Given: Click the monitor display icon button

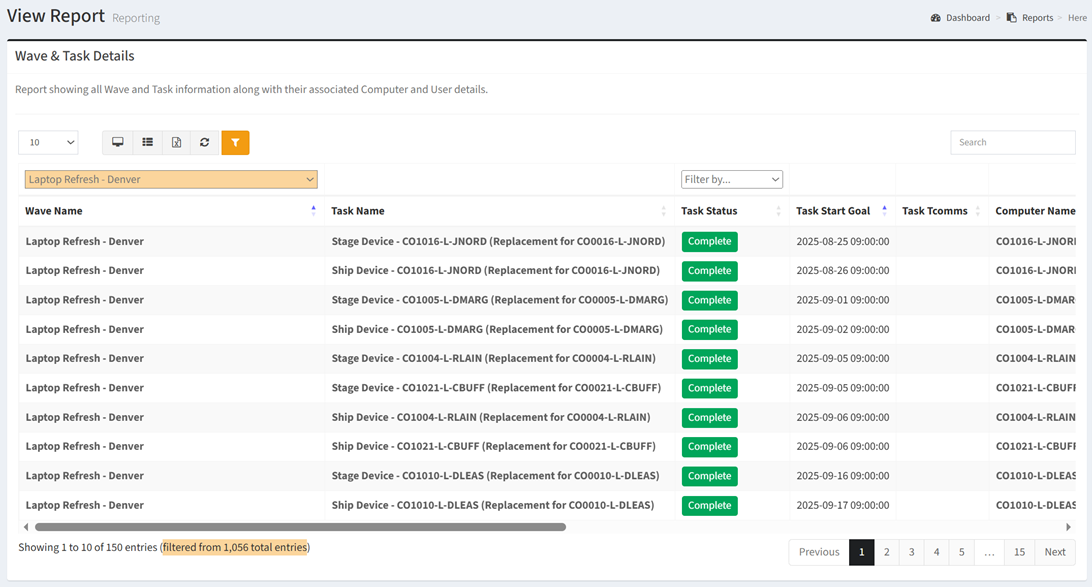Looking at the screenshot, I should [x=118, y=143].
